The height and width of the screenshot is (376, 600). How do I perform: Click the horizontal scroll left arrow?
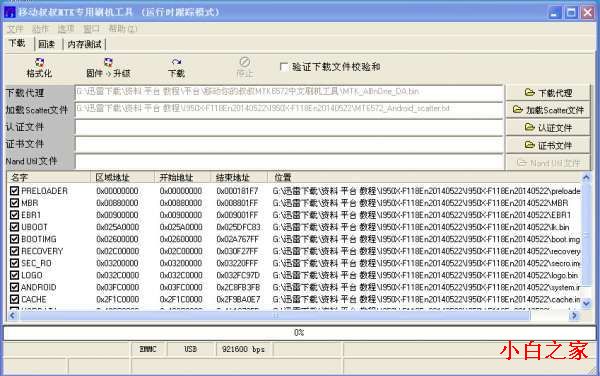point(12,316)
